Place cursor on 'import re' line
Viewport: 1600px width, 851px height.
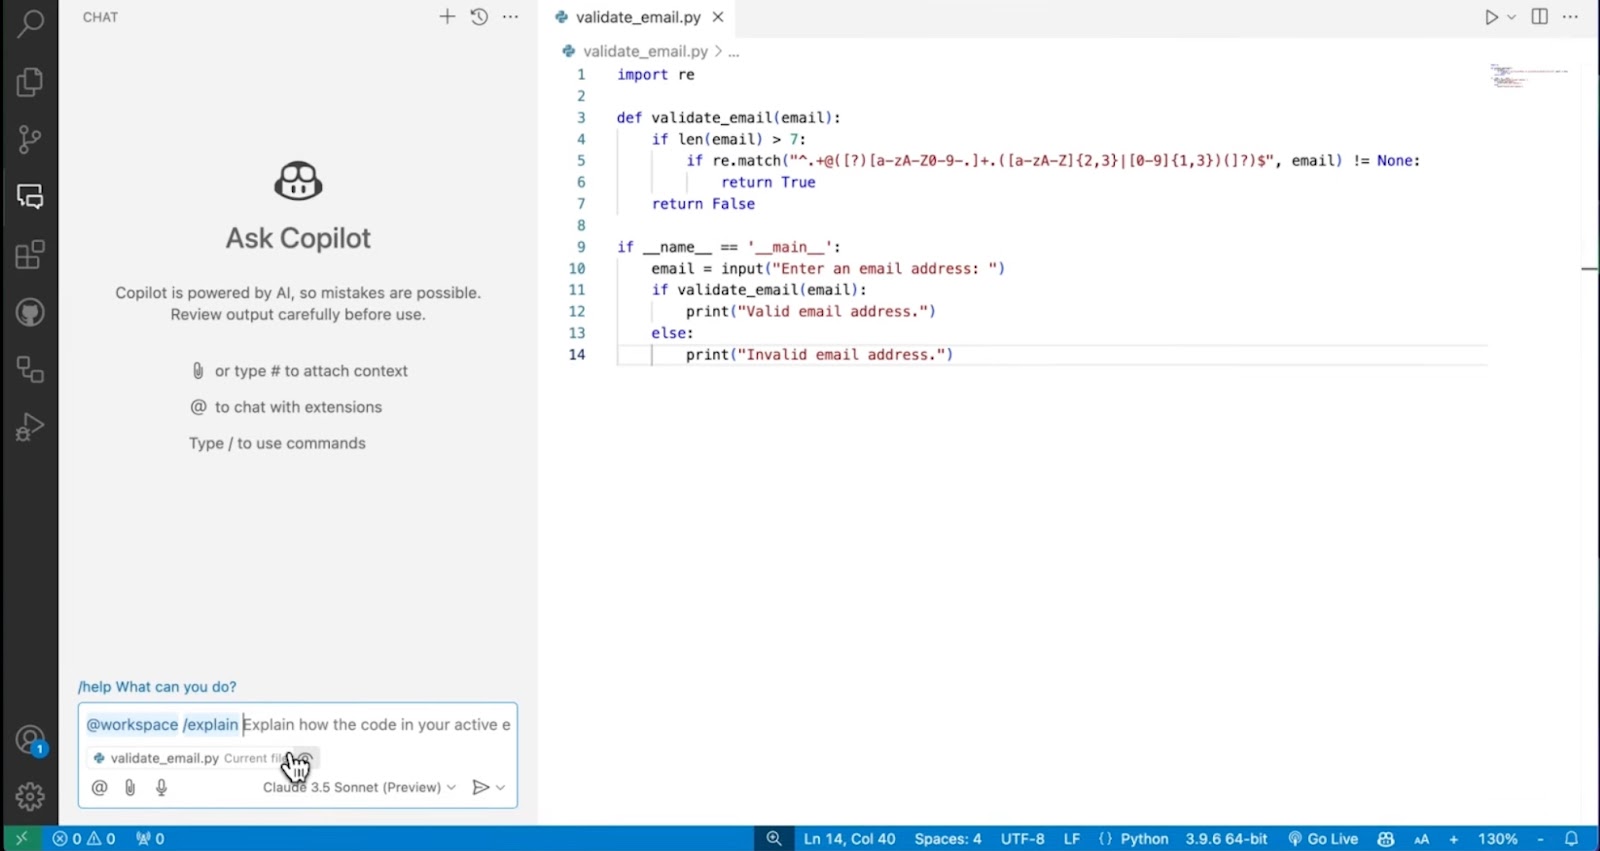point(655,74)
